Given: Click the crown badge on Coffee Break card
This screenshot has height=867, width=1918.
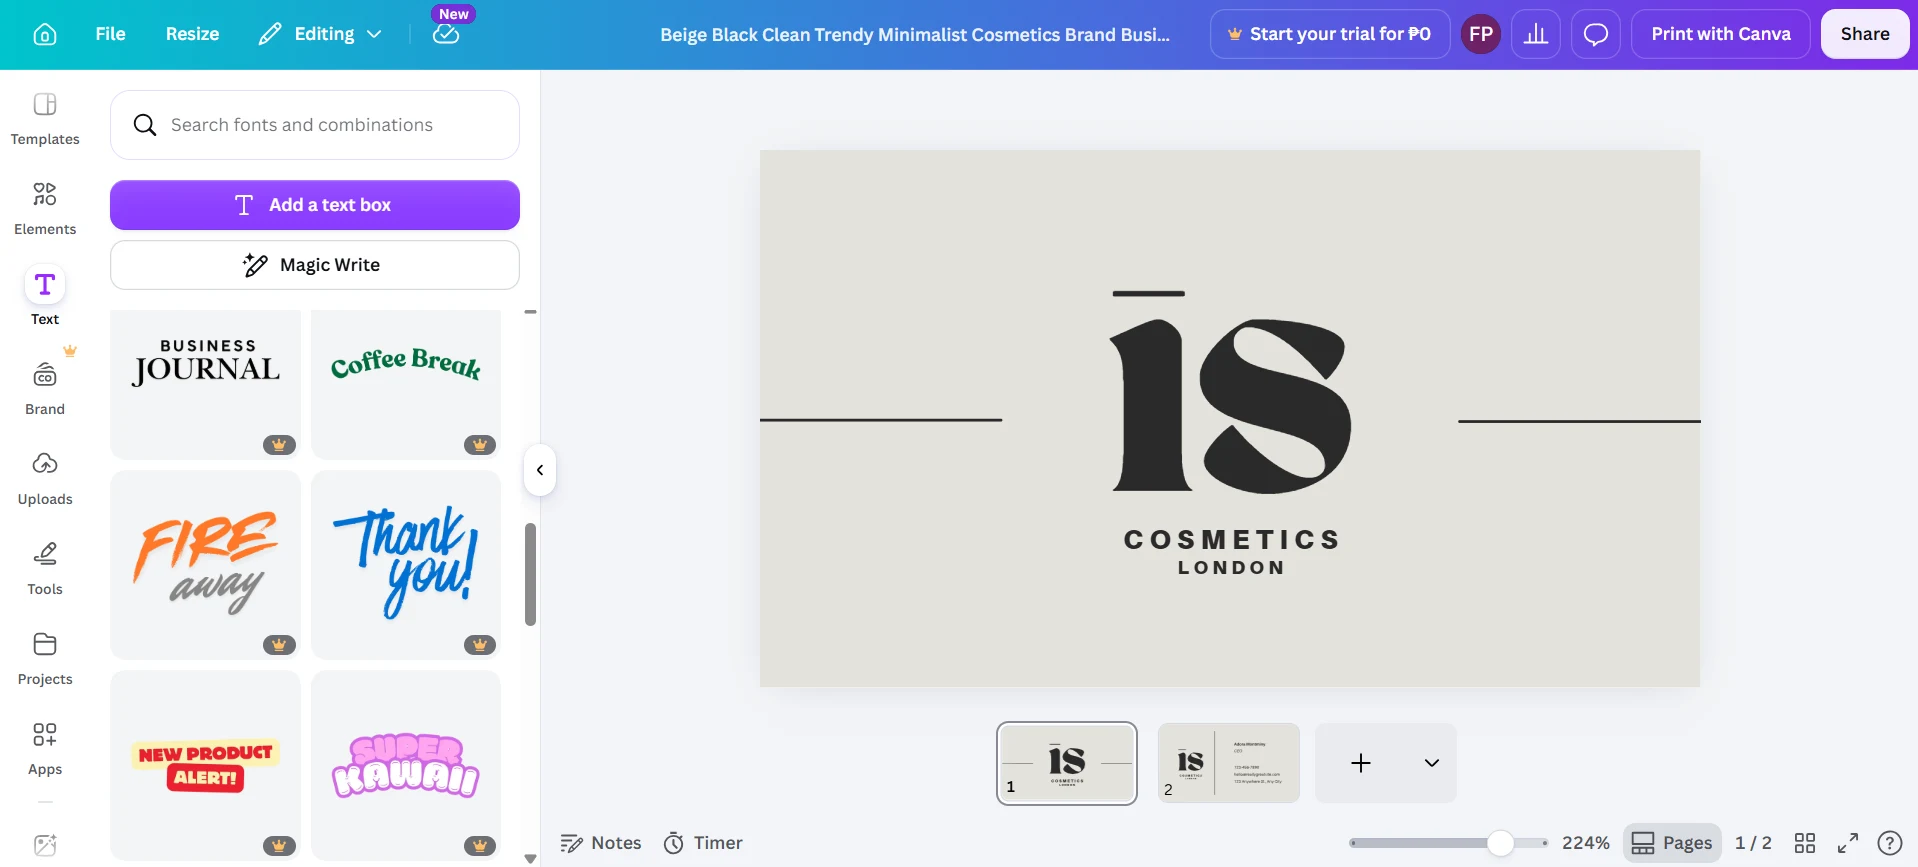Looking at the screenshot, I should pos(480,445).
